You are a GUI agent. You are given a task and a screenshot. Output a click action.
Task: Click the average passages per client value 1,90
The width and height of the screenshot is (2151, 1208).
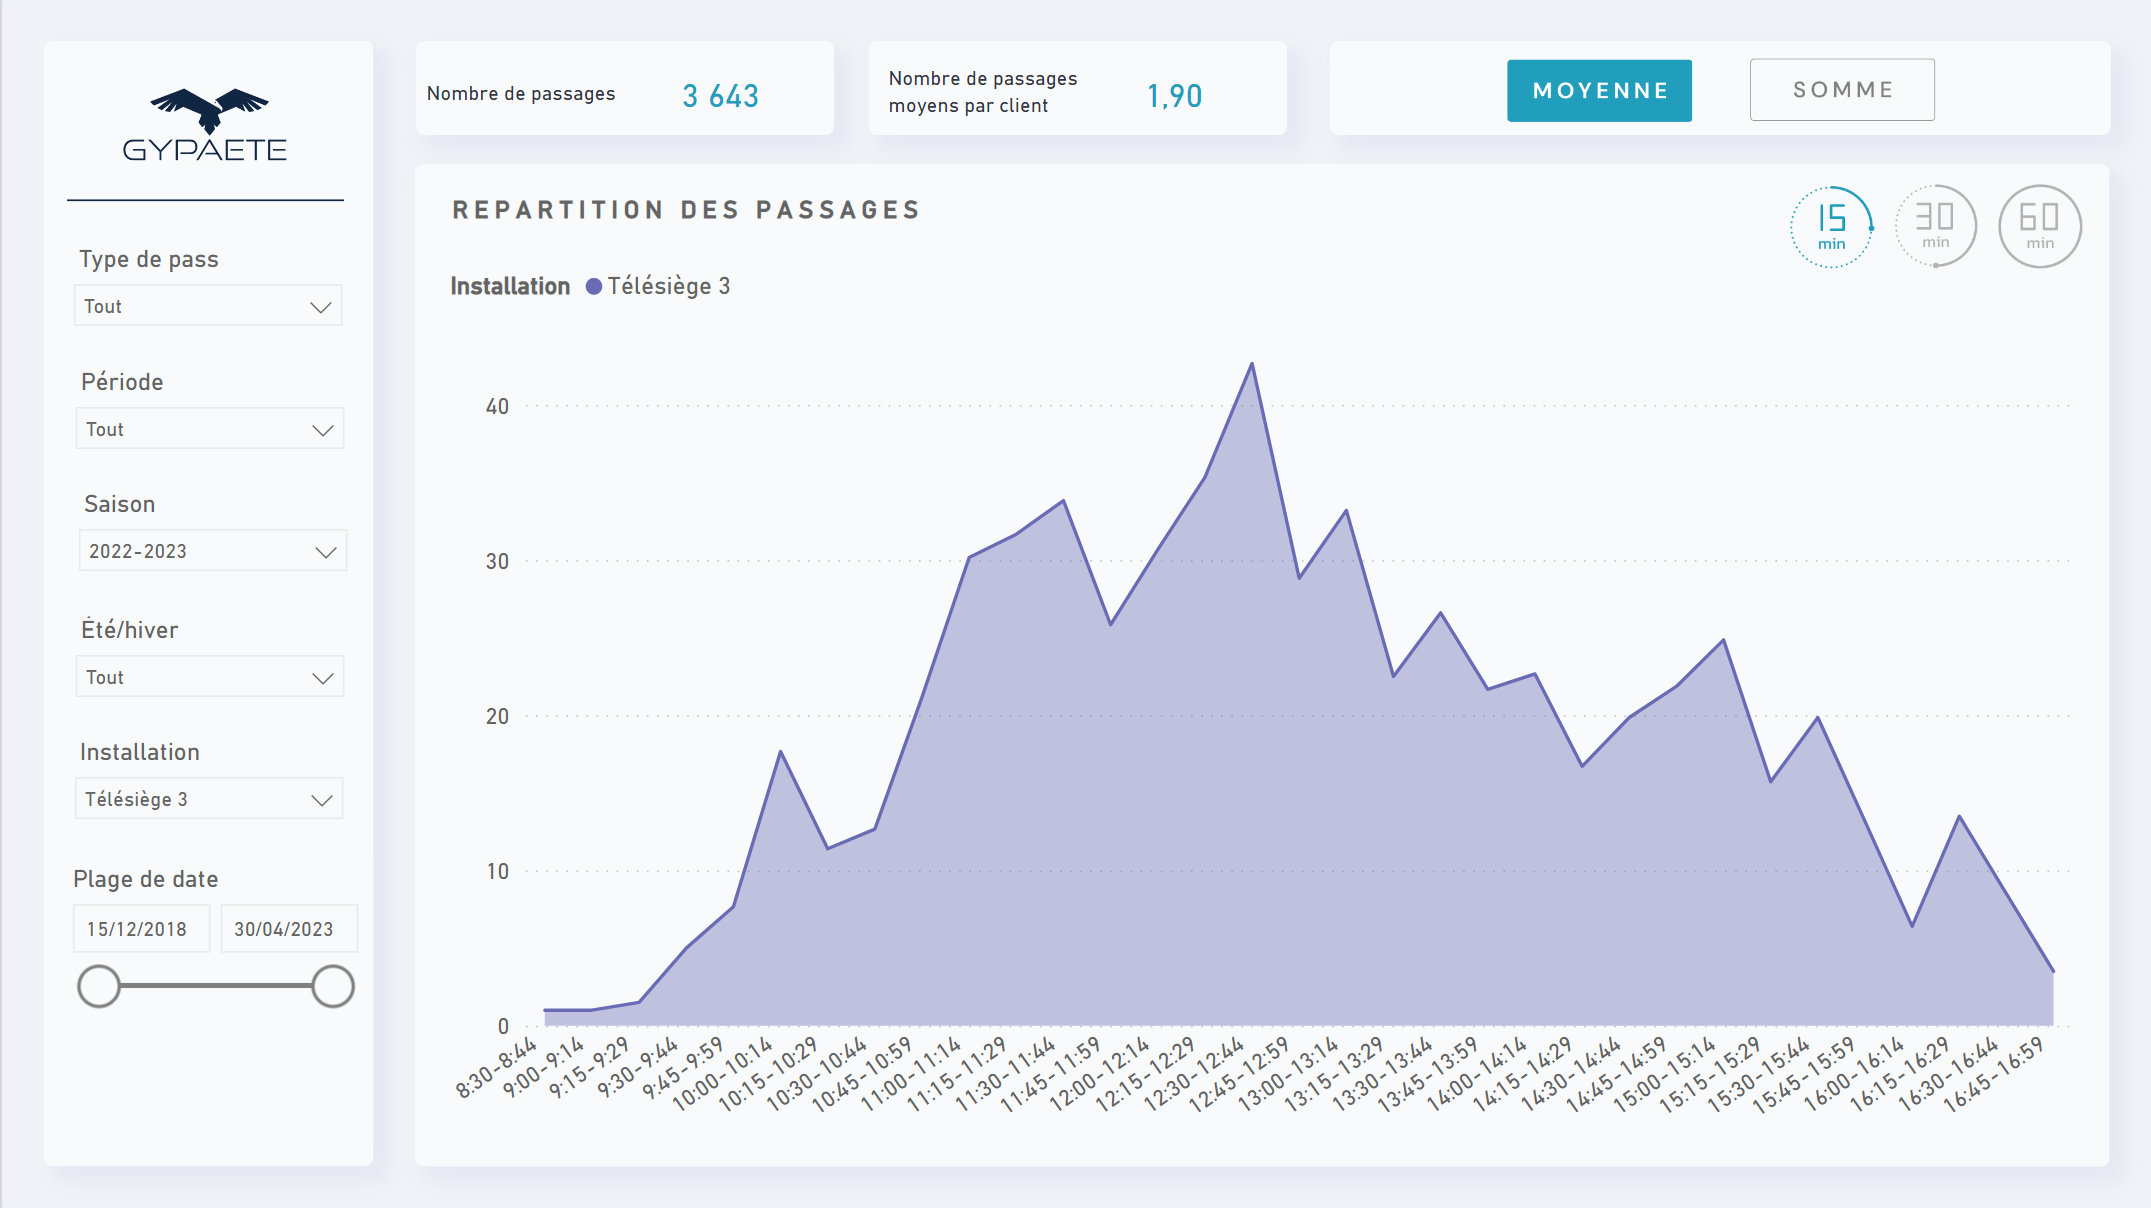pyautogui.click(x=1174, y=96)
